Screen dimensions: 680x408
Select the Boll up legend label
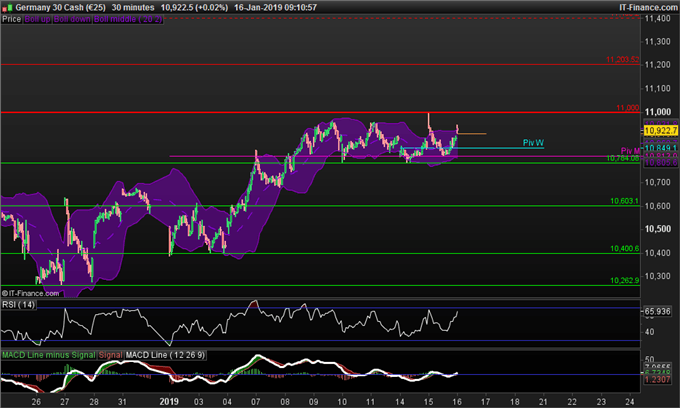[37, 19]
